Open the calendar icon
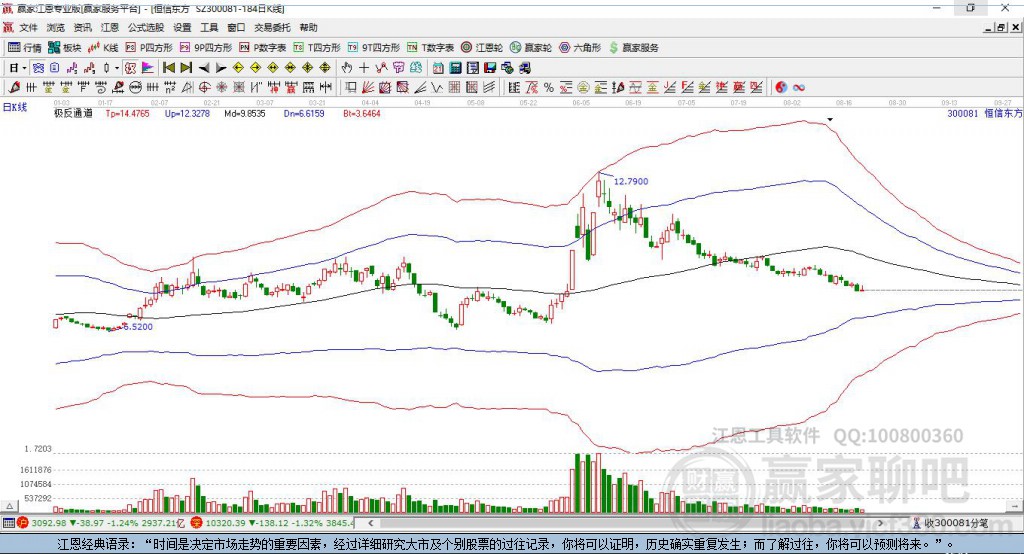The image size is (1024, 554). [x=438, y=68]
